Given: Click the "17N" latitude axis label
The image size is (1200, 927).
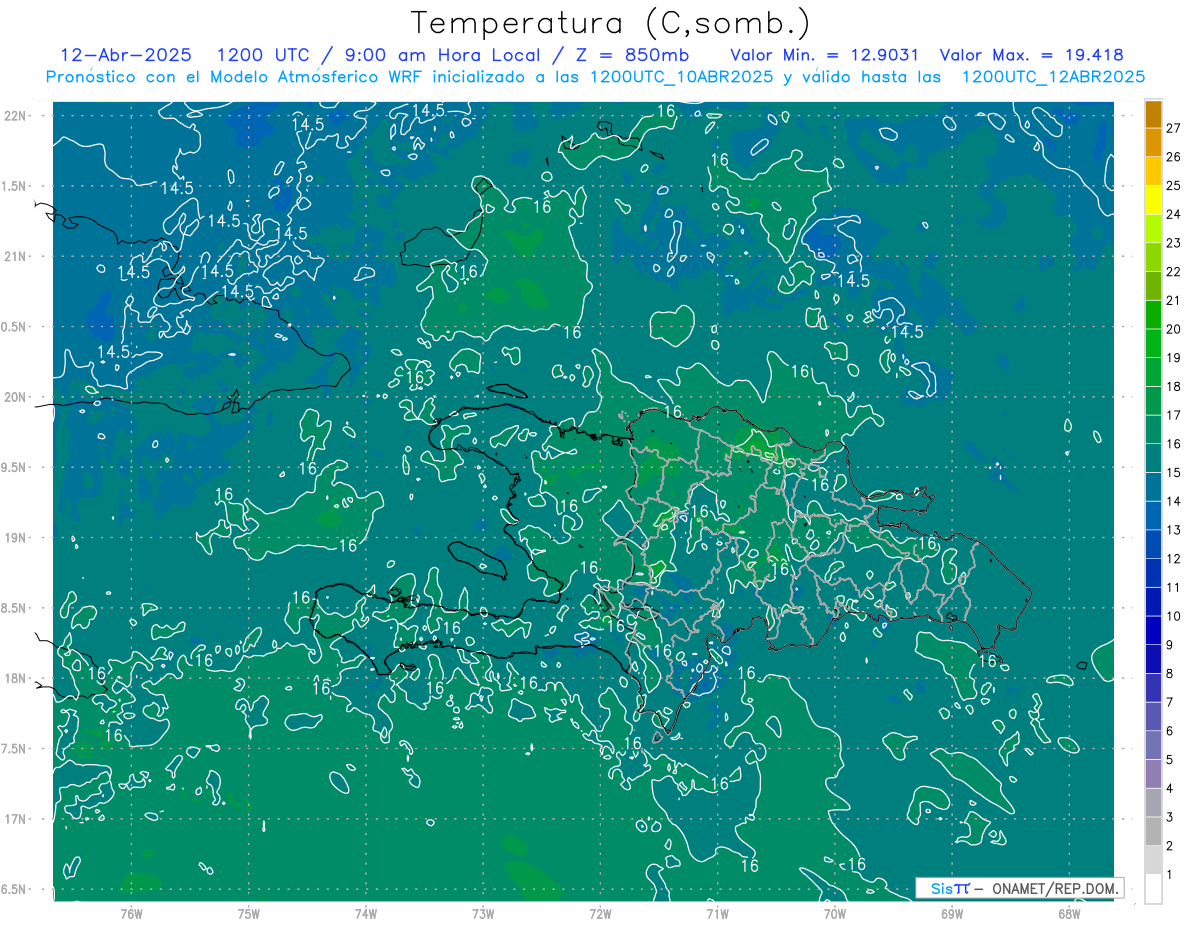Looking at the screenshot, I should pyautogui.click(x=17, y=819).
